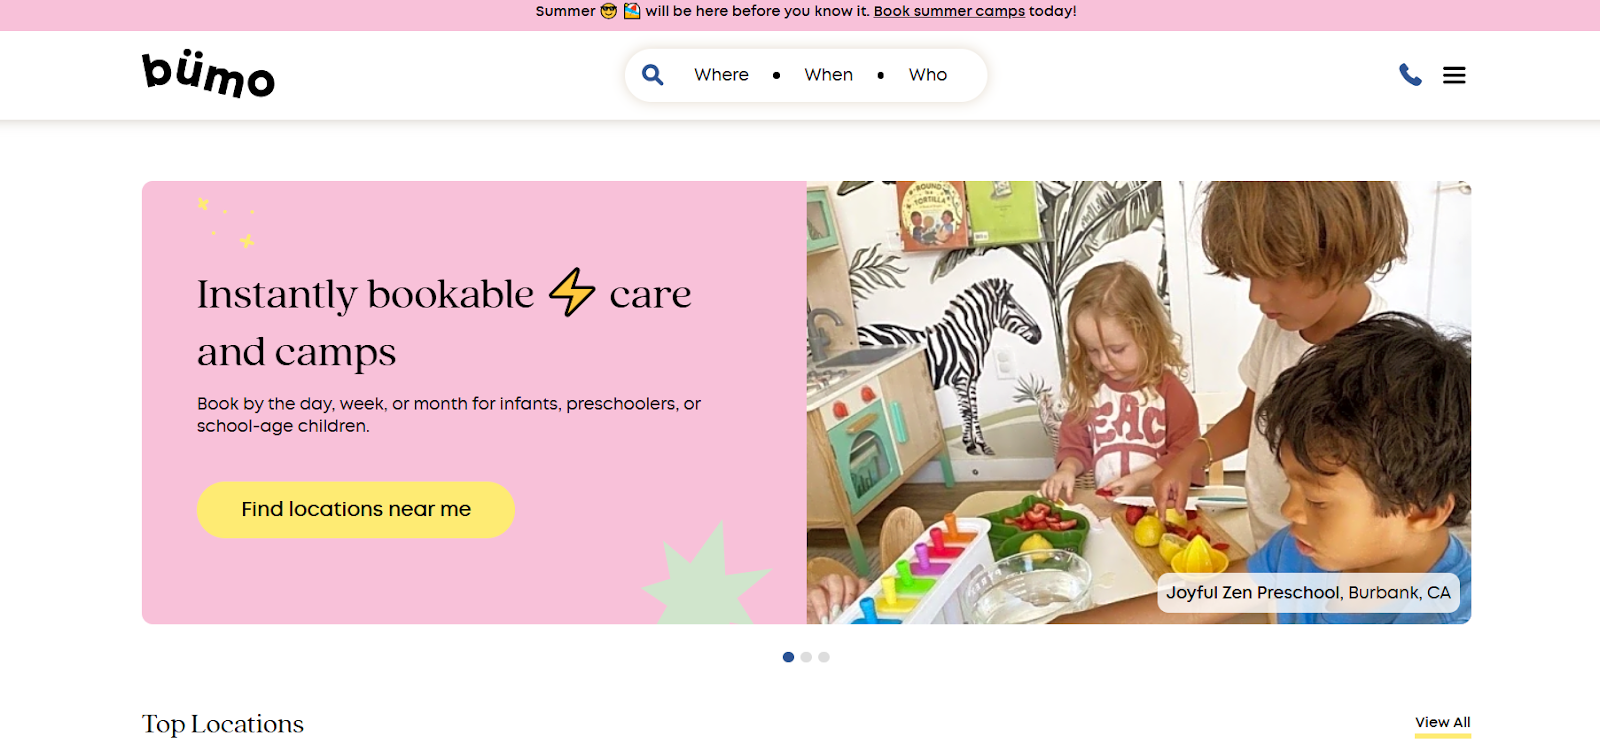Click the green starburst decoration
Screen dimensions: 1600x752
pos(706,575)
